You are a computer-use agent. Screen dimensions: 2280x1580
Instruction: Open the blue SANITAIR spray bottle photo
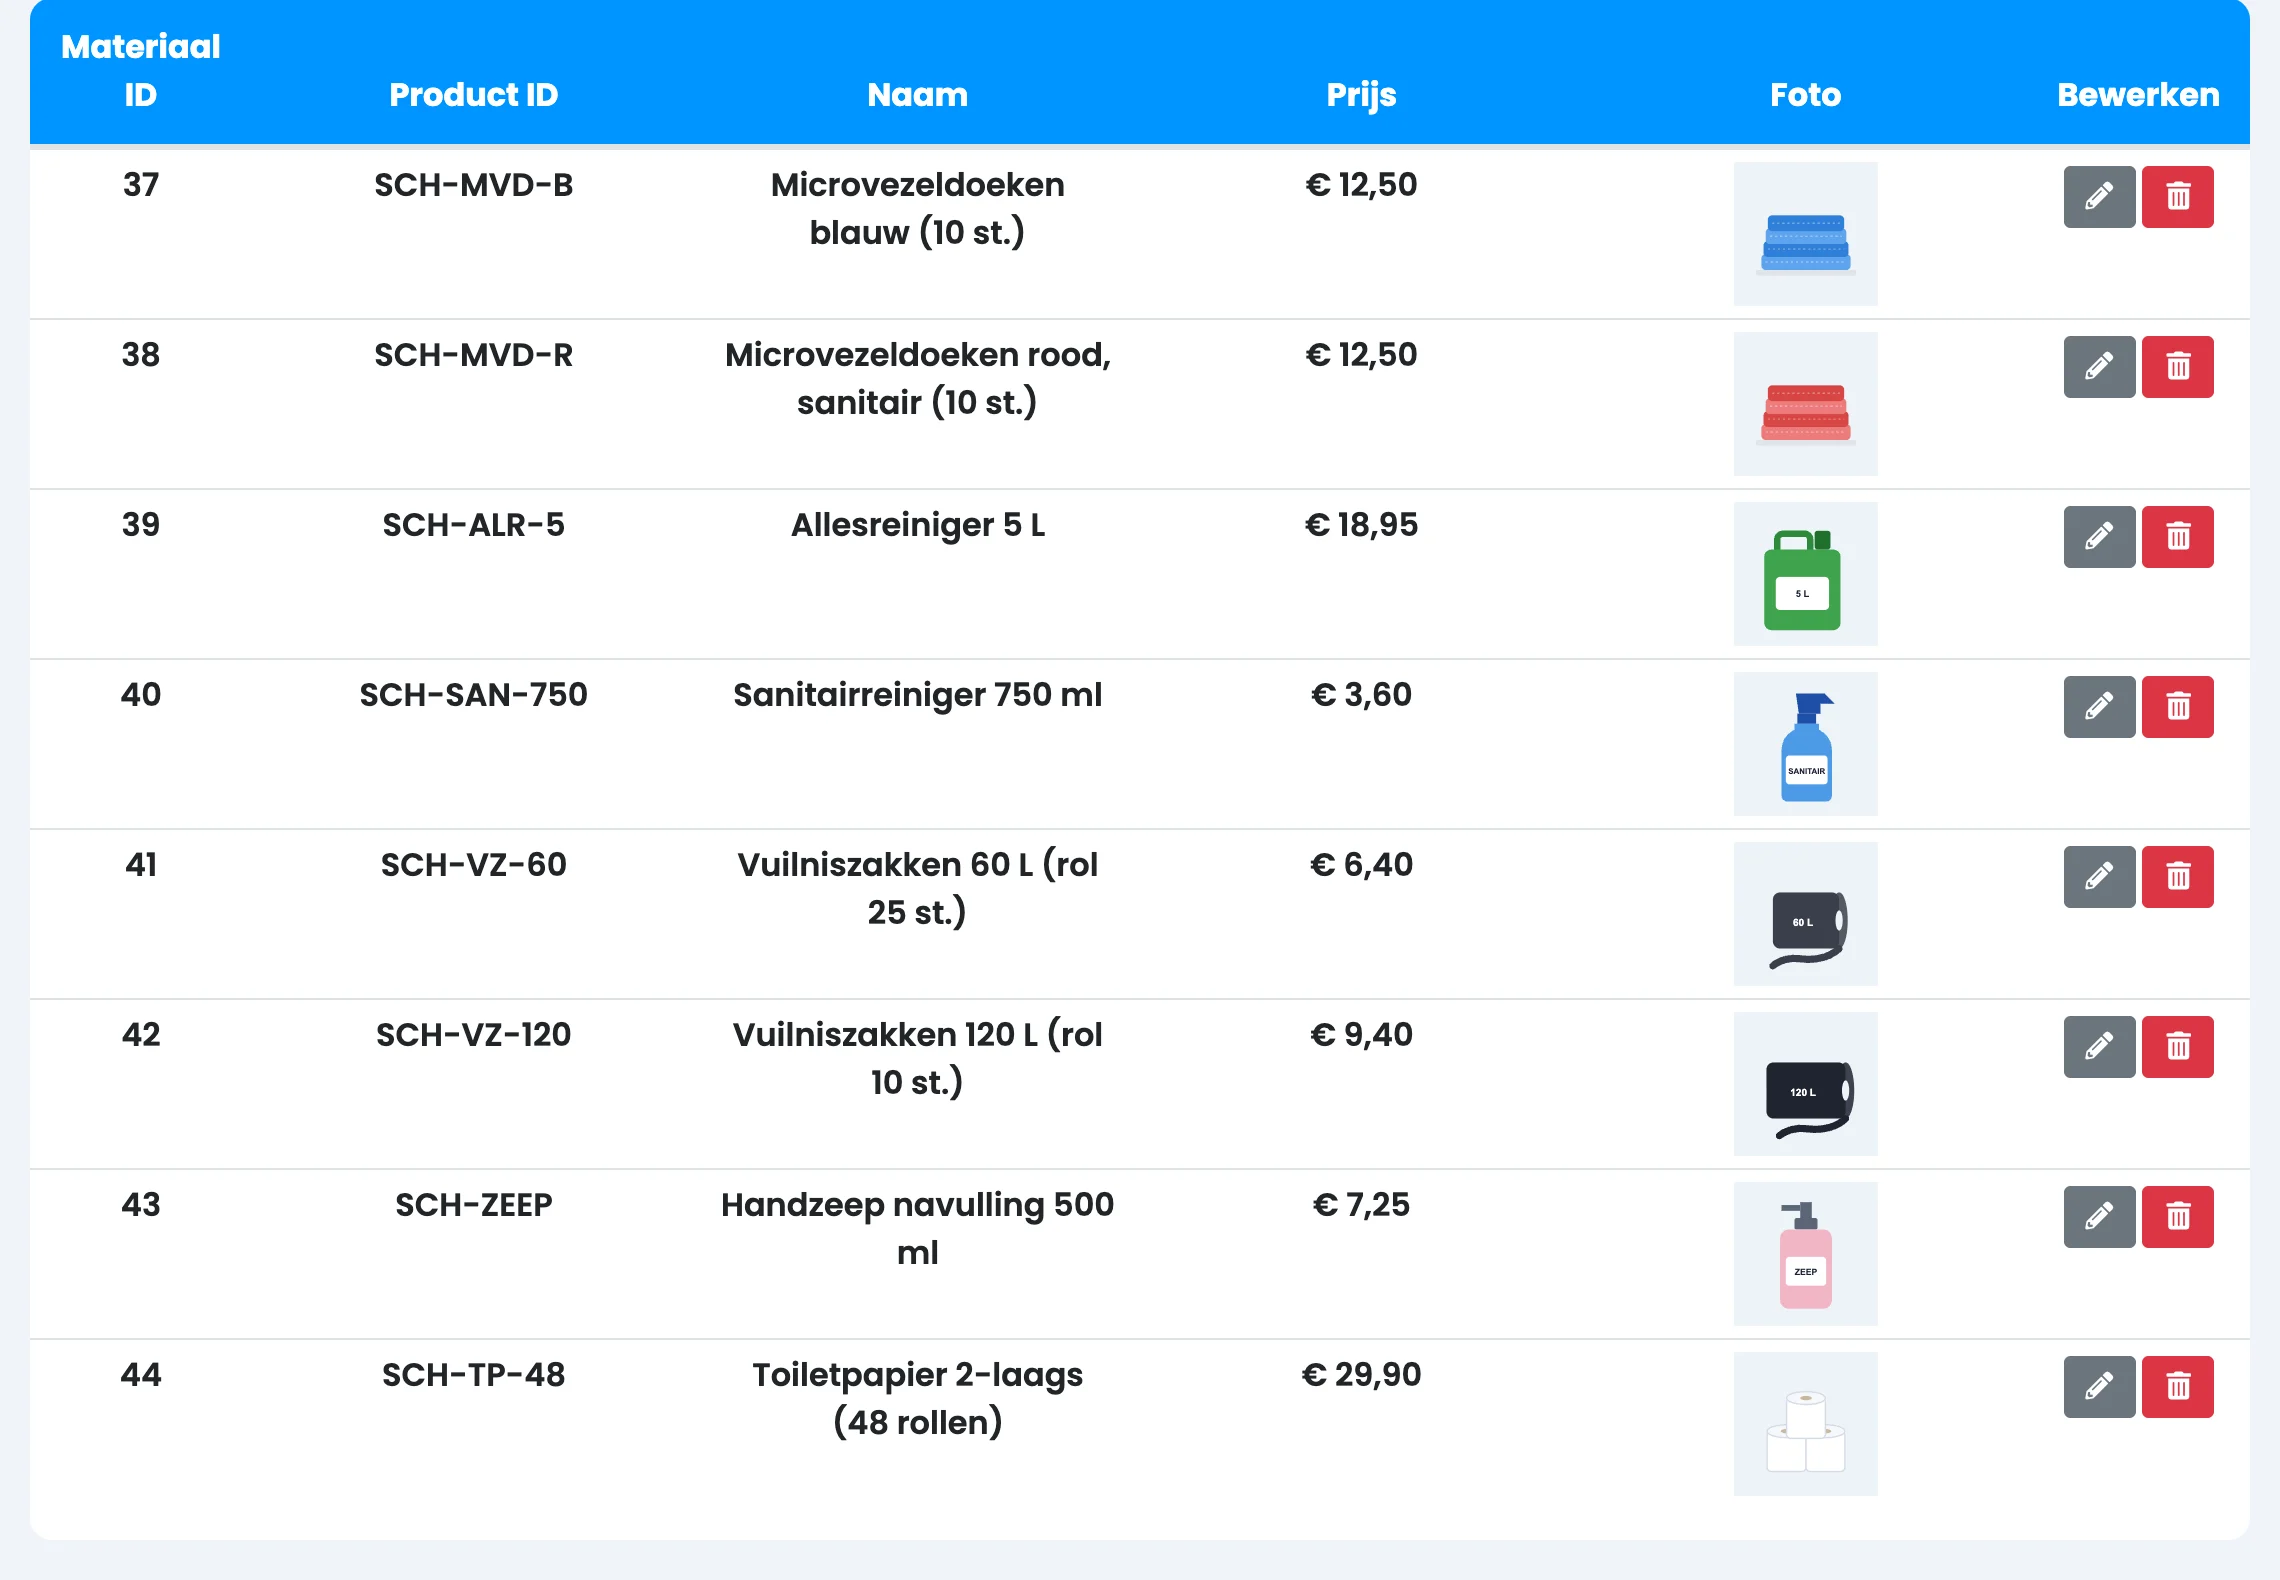(1805, 744)
